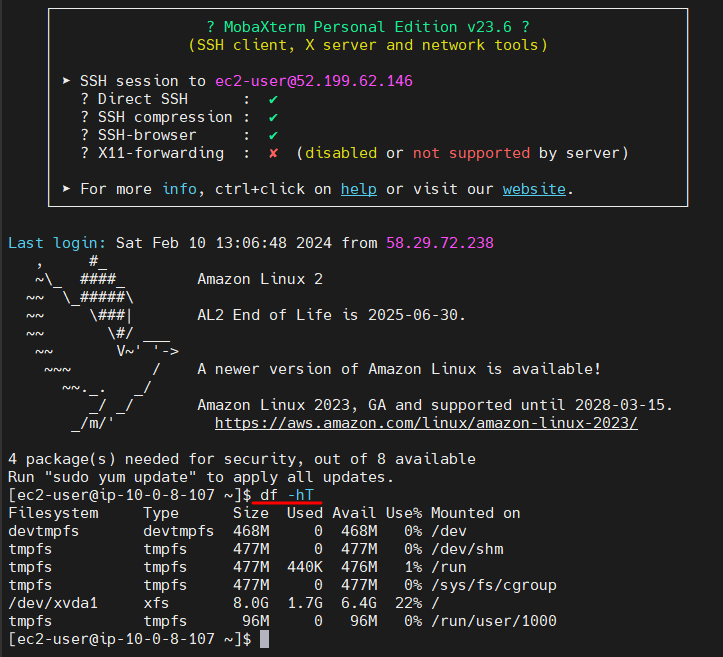
Task: Click the 'A newer version of Amazon Linux' notice
Action: (x=399, y=369)
